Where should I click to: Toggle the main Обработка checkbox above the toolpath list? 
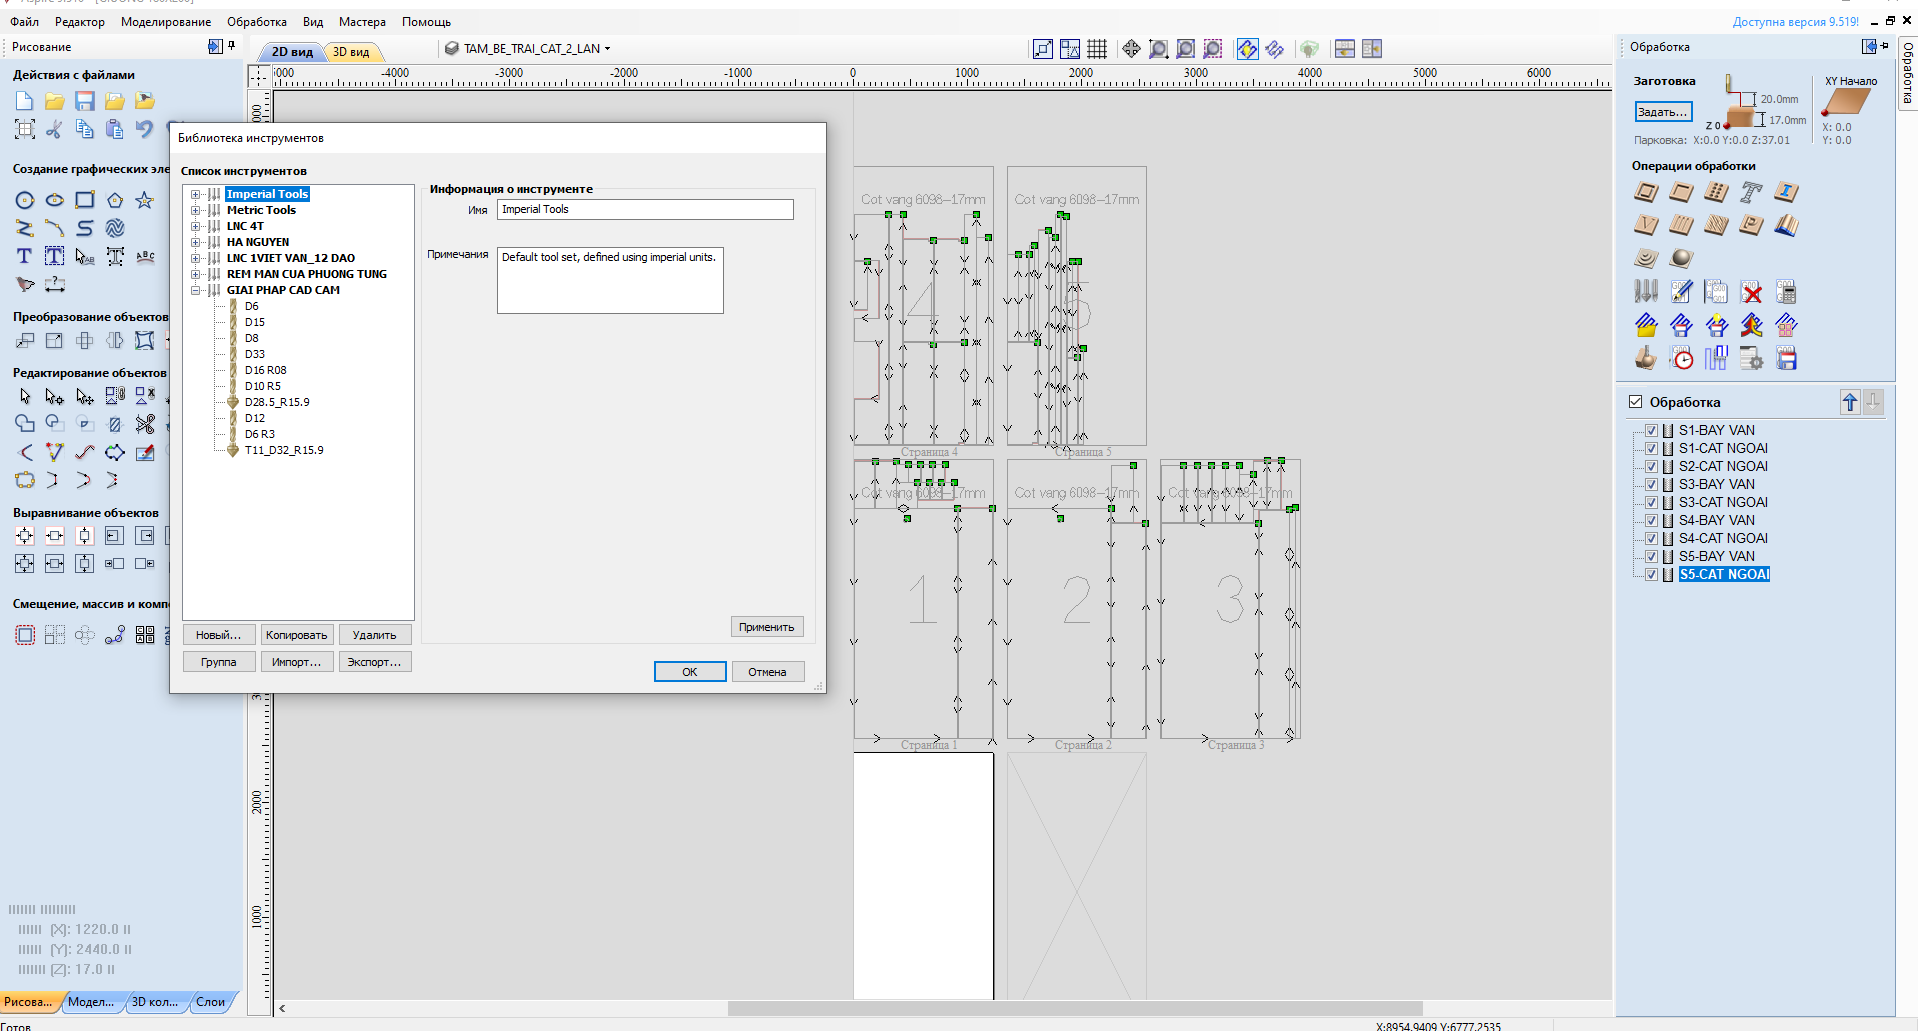tap(1636, 402)
